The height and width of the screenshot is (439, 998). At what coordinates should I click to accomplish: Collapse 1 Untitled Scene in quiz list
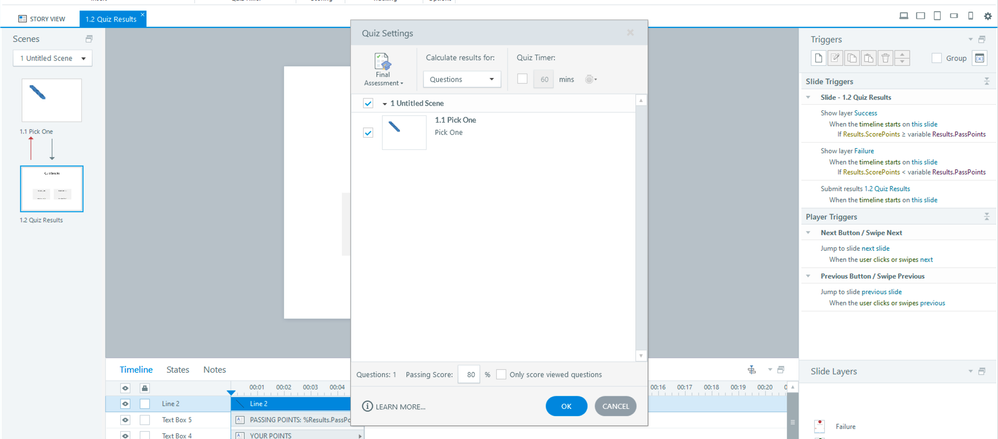[384, 103]
